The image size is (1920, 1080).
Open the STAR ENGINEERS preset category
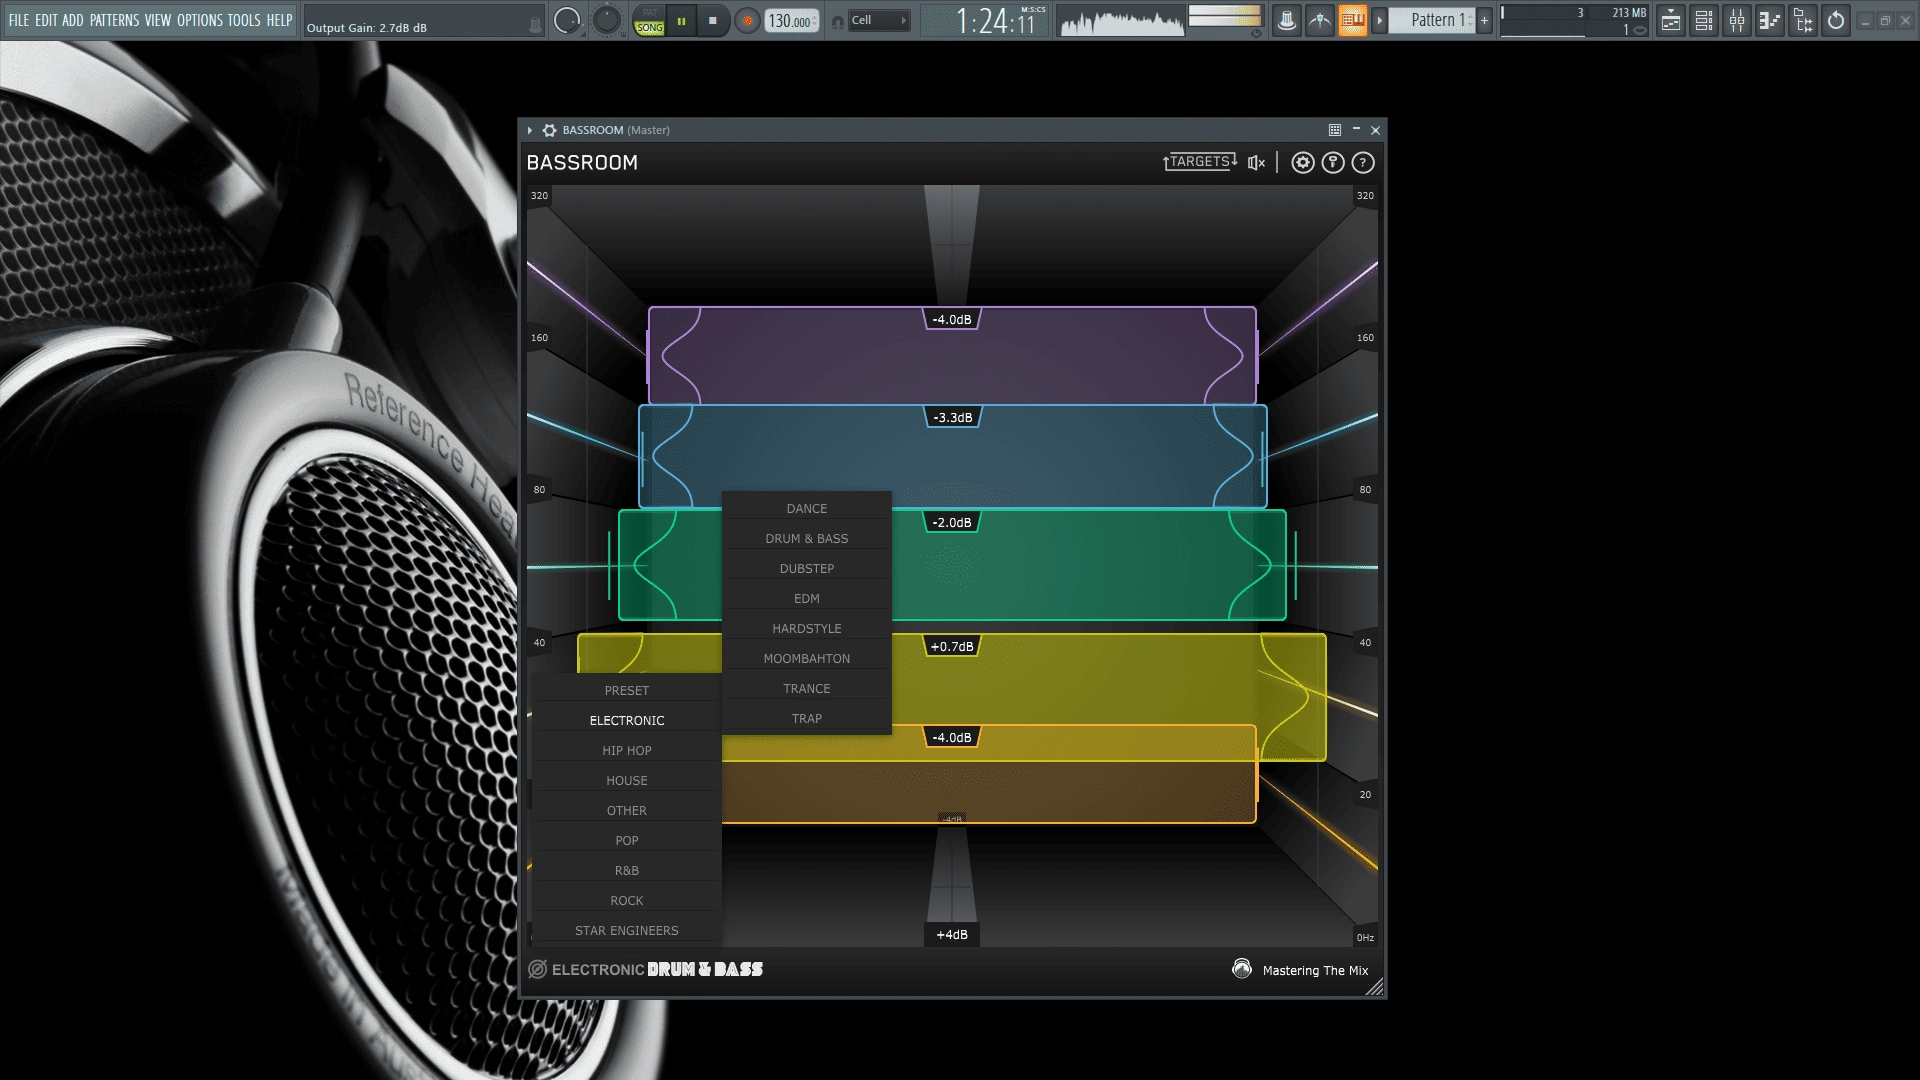pos(627,931)
